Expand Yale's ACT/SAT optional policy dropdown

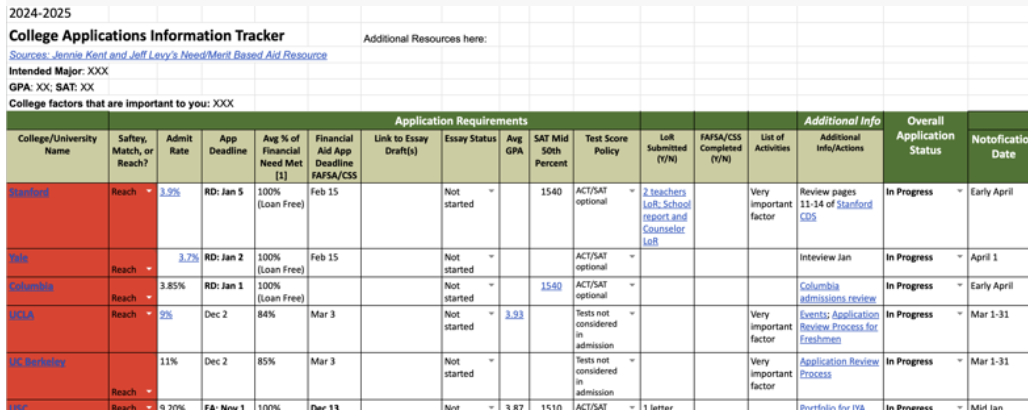coord(631,257)
